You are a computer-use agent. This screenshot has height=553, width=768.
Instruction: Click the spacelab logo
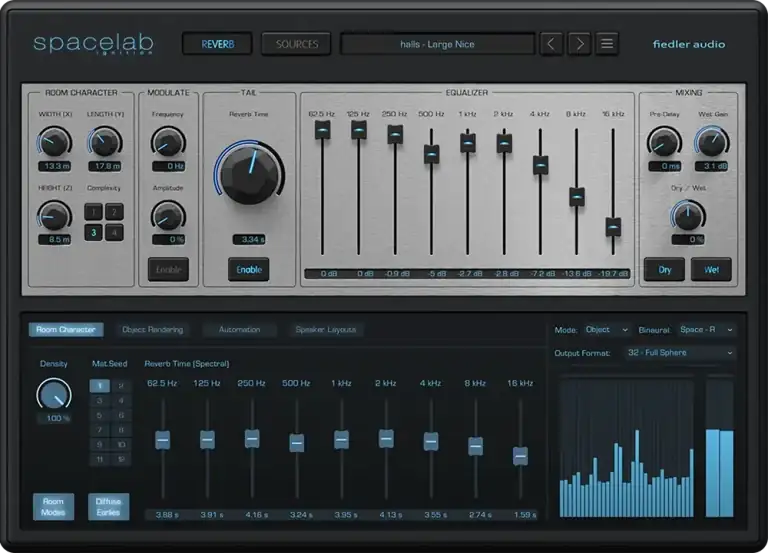pos(93,44)
